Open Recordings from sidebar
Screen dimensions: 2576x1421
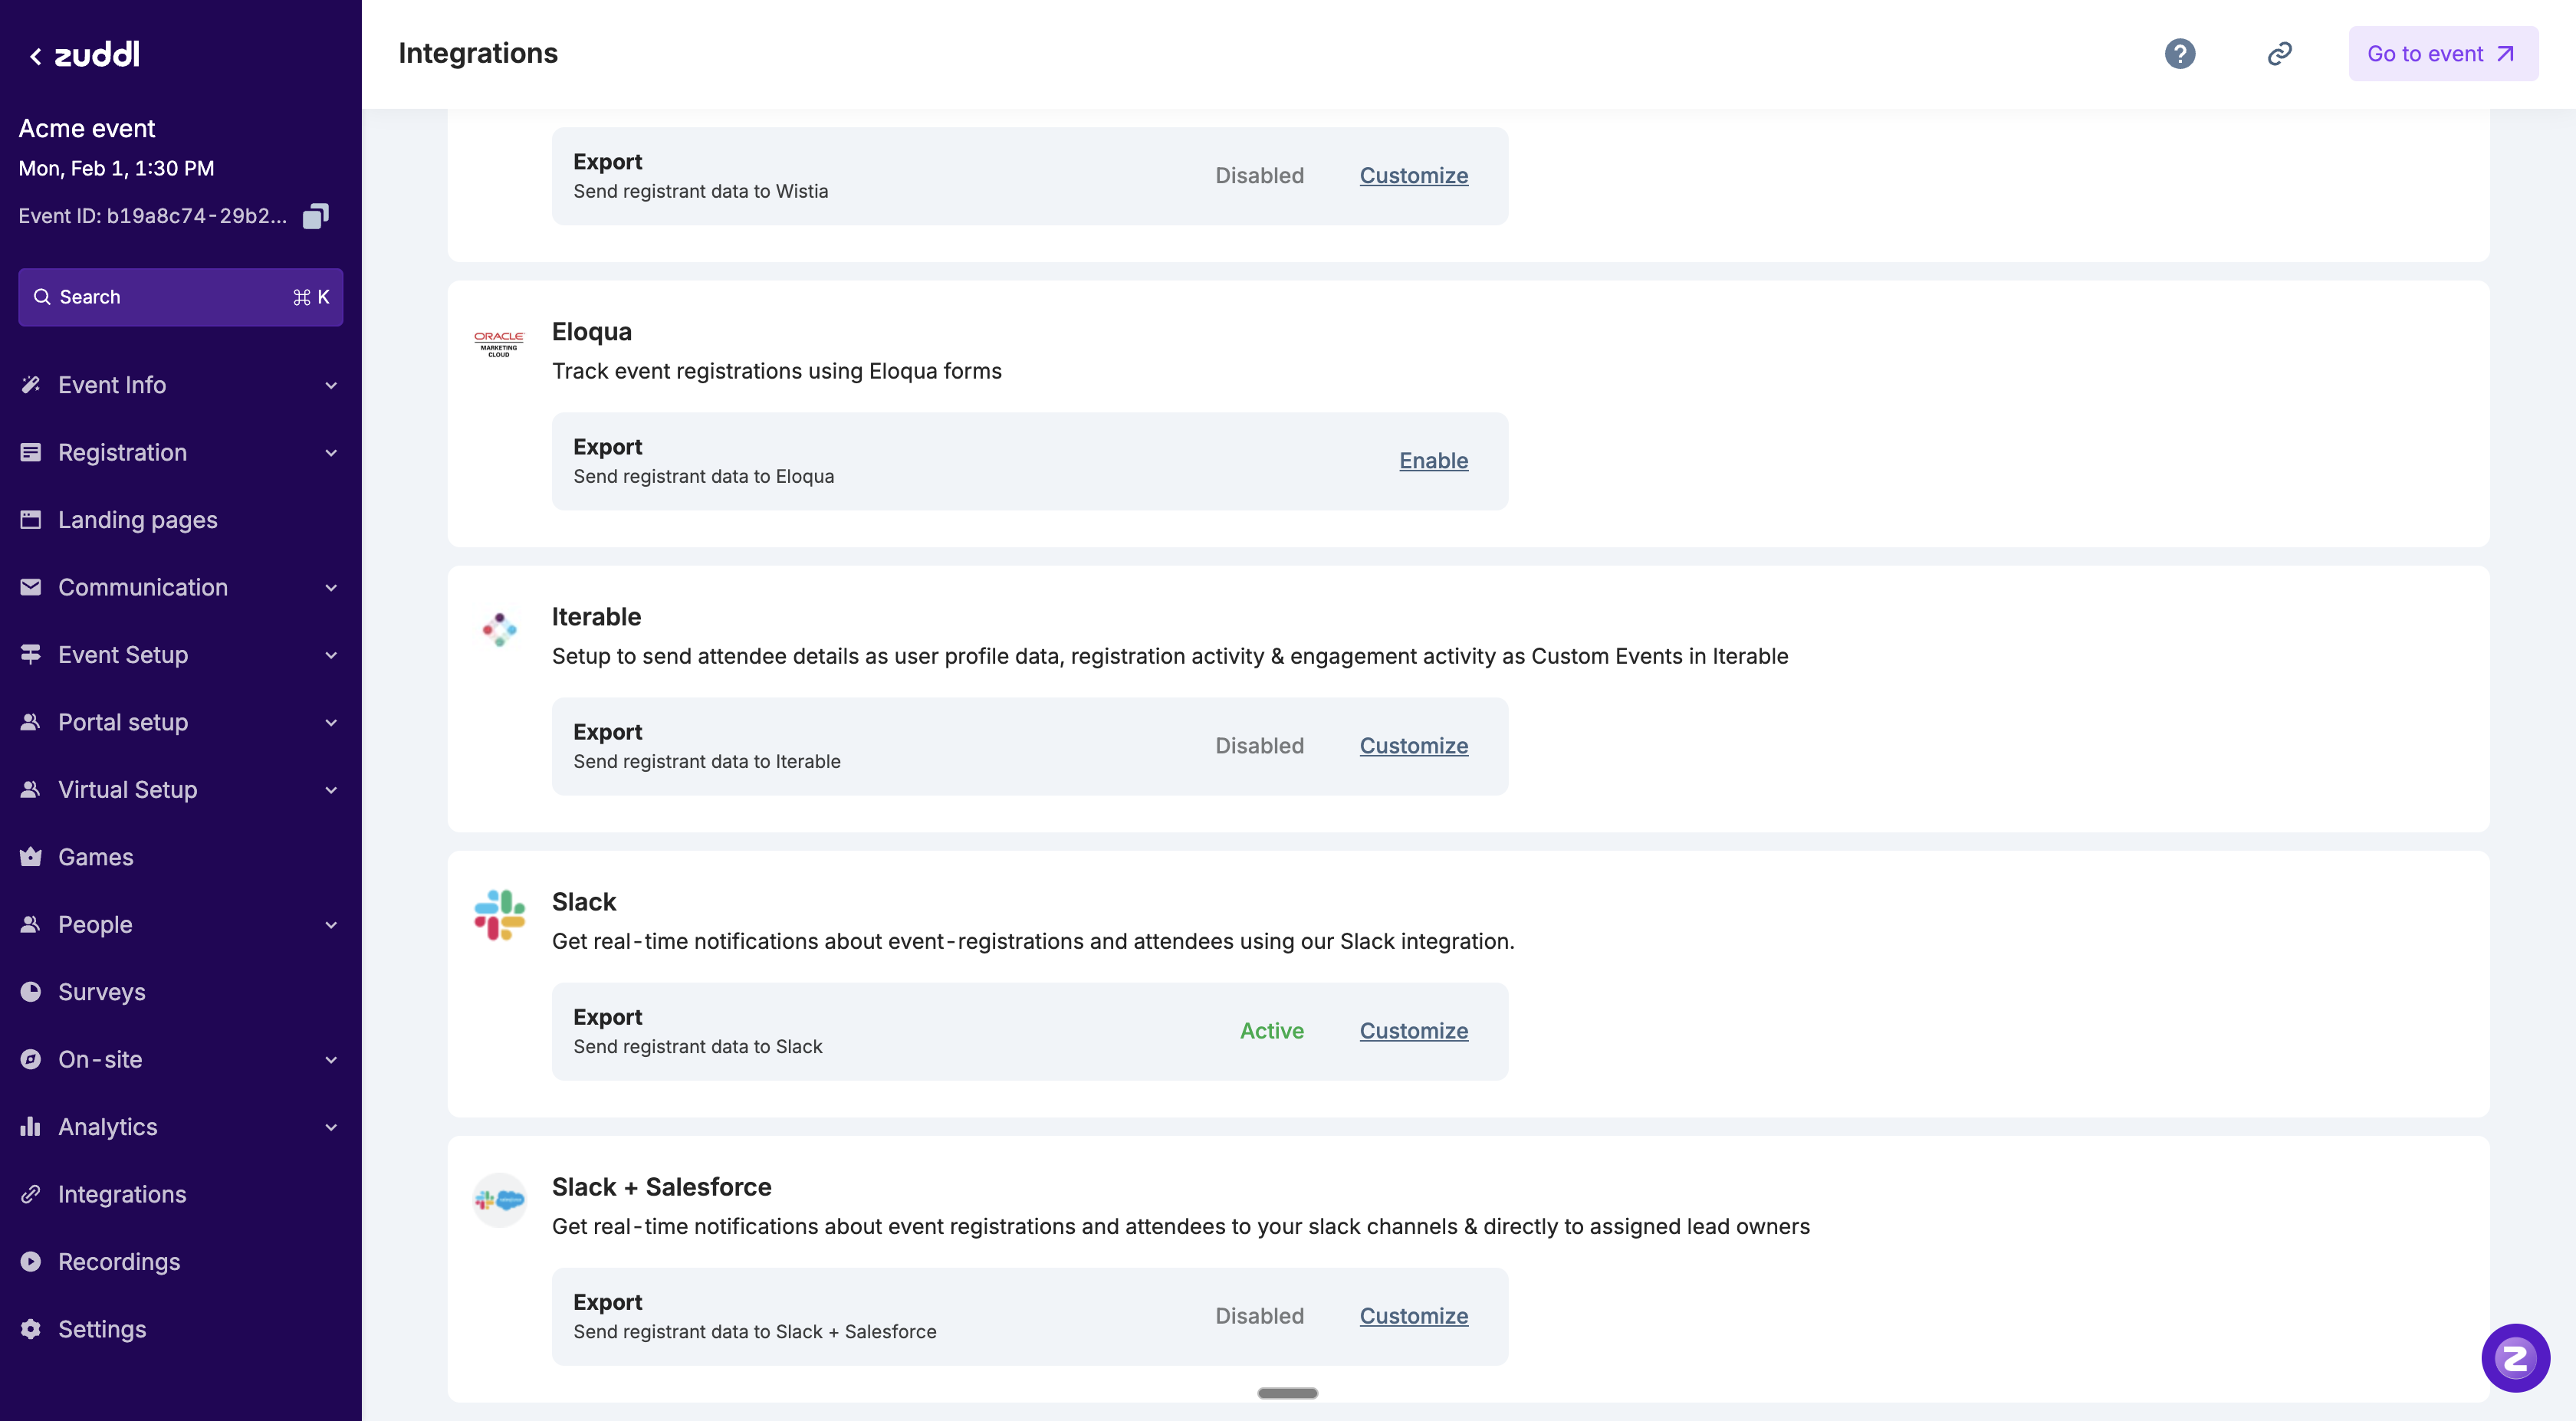(119, 1262)
